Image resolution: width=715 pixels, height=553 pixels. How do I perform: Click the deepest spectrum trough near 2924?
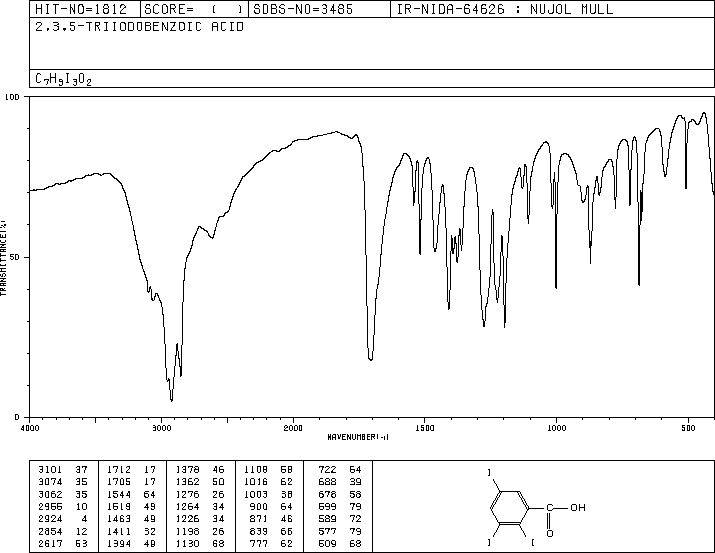(171, 400)
